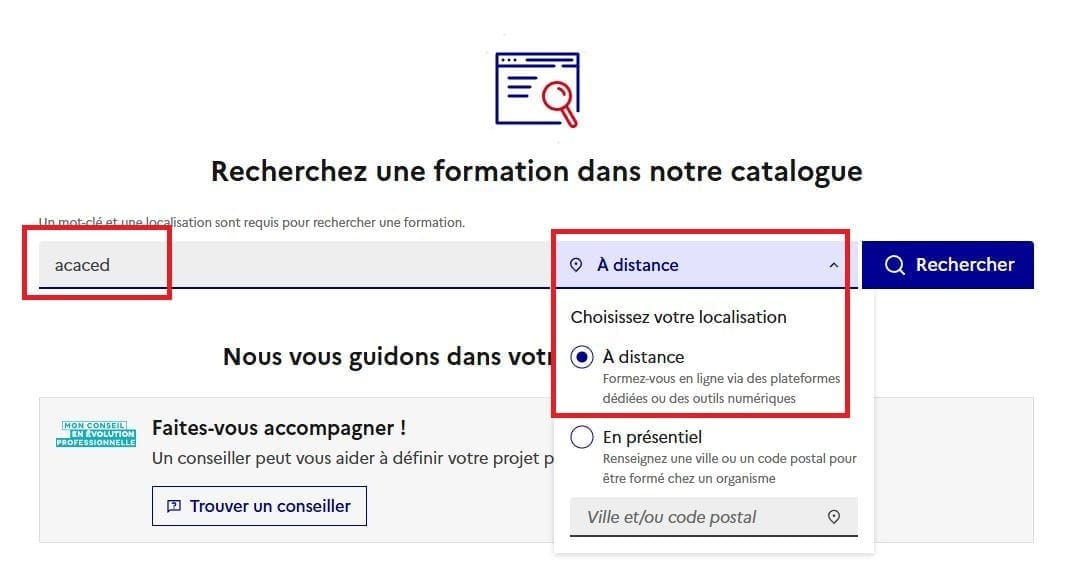Collapse the location dropdown using the chevron

point(834,266)
